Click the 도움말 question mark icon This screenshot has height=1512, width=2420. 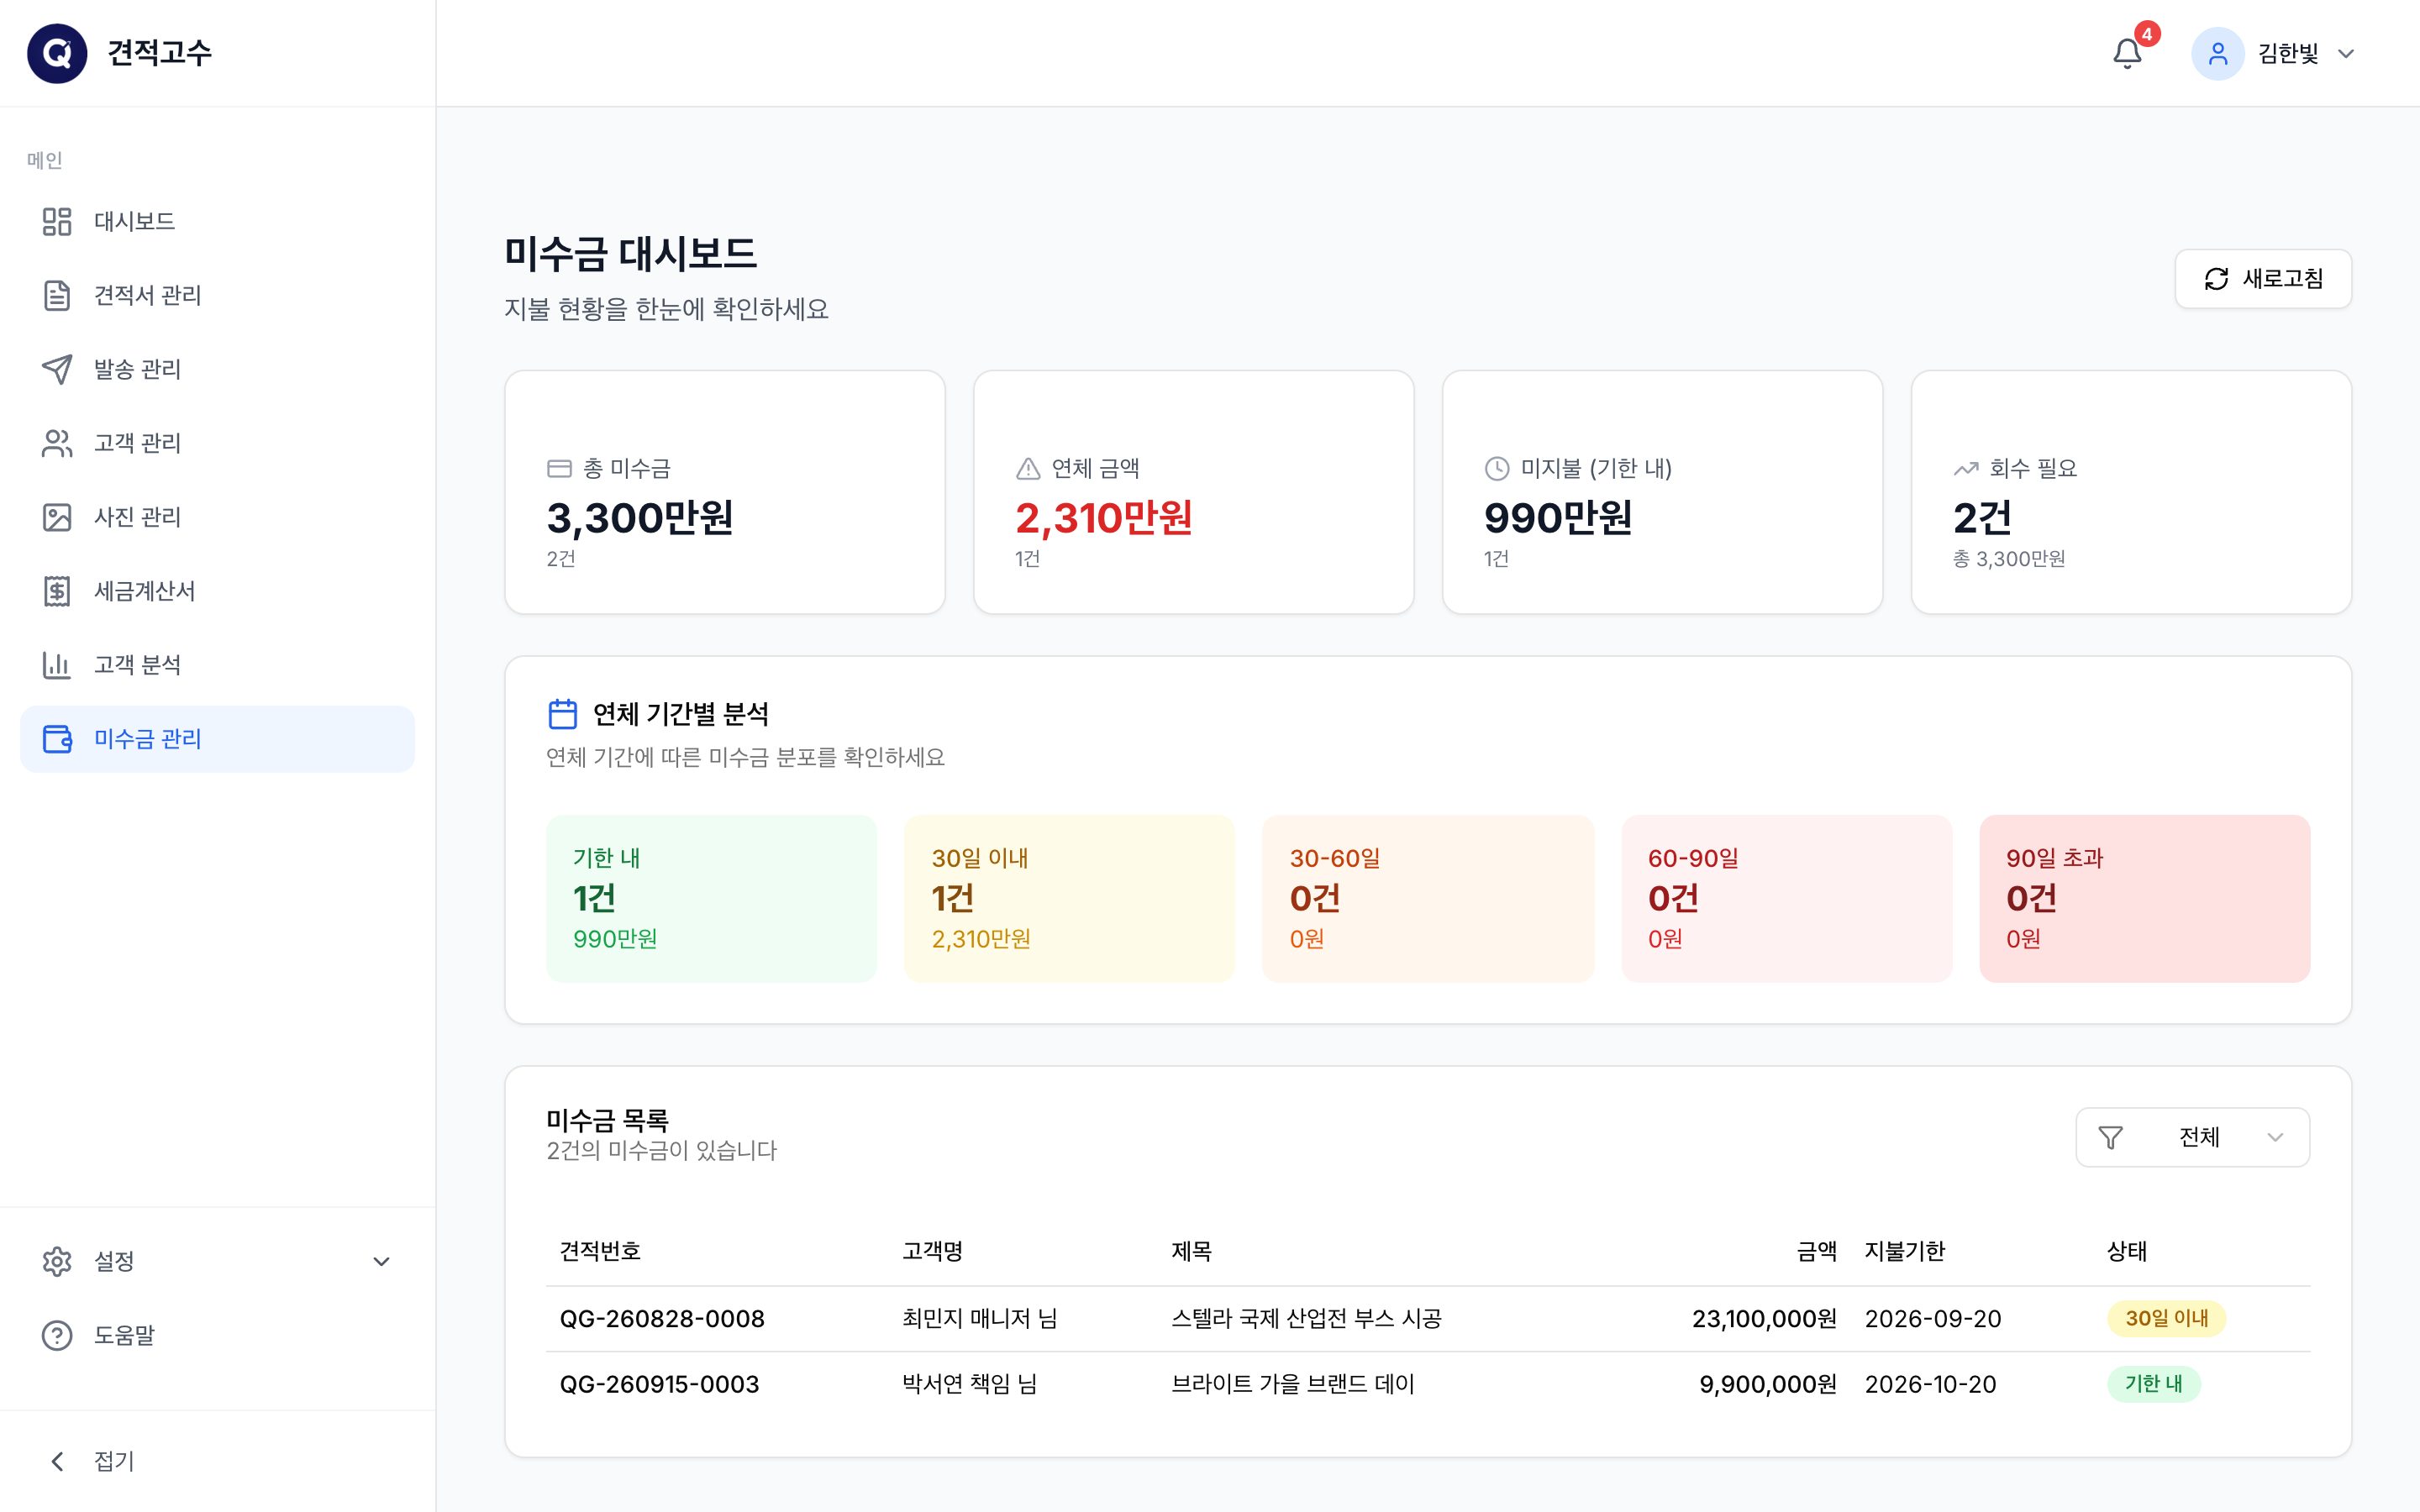57,1335
